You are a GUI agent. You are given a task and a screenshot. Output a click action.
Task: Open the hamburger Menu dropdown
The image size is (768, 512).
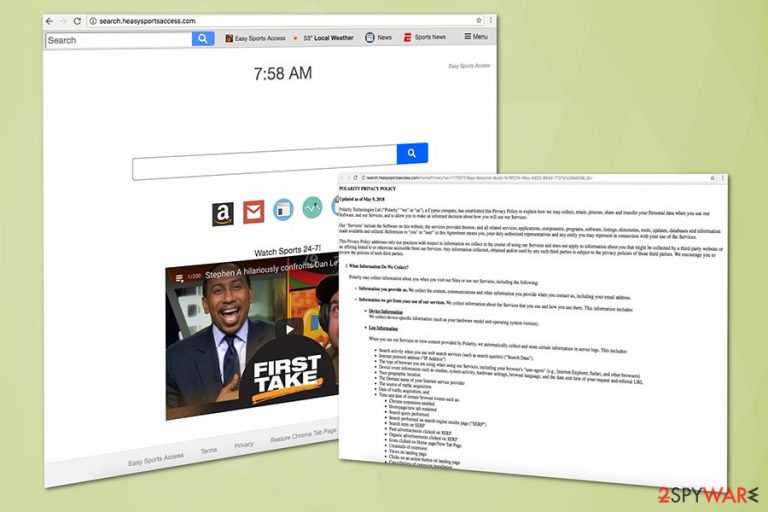pyautogui.click(x=476, y=36)
